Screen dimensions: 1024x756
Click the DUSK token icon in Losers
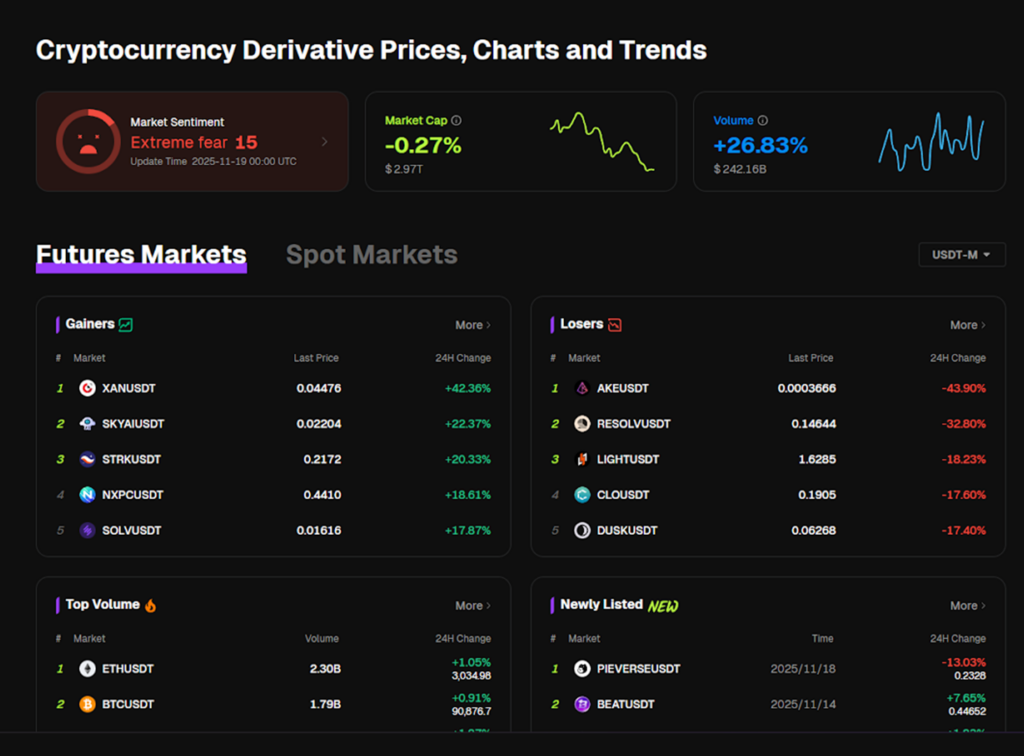tap(582, 530)
